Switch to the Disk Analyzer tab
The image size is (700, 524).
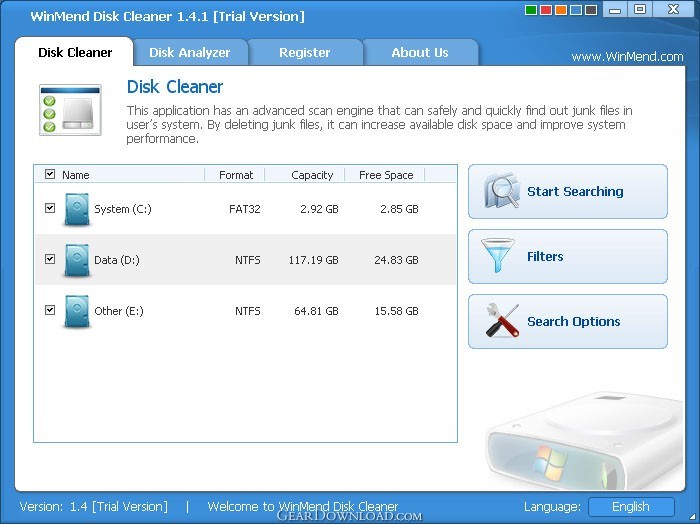tap(190, 53)
